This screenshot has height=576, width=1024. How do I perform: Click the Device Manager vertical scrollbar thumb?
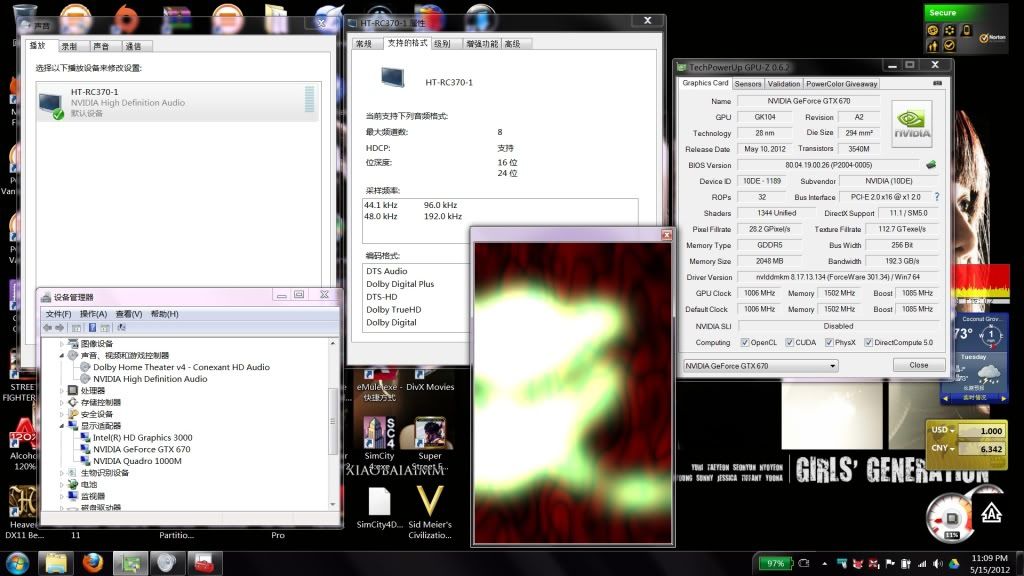[332, 421]
